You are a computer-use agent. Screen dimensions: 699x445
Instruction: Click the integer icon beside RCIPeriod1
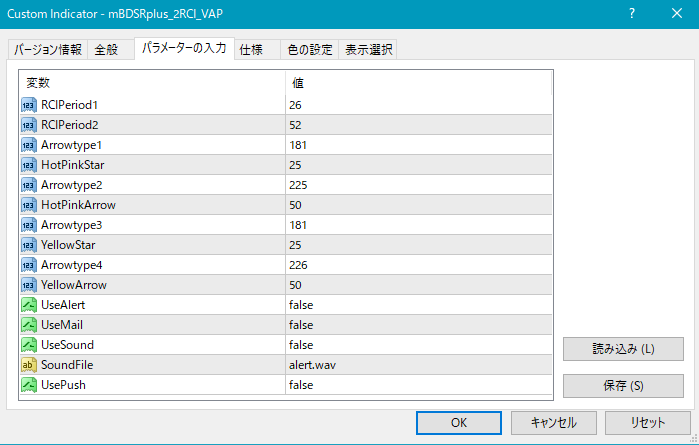[x=28, y=105]
